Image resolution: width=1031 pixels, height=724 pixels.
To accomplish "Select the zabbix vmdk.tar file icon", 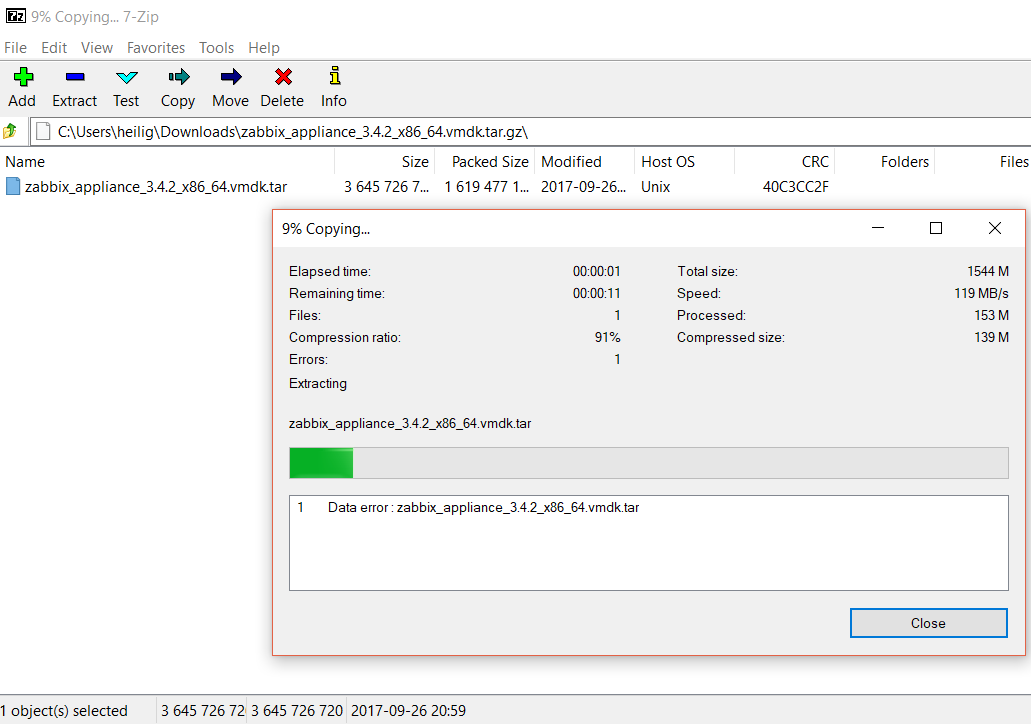I will point(12,187).
